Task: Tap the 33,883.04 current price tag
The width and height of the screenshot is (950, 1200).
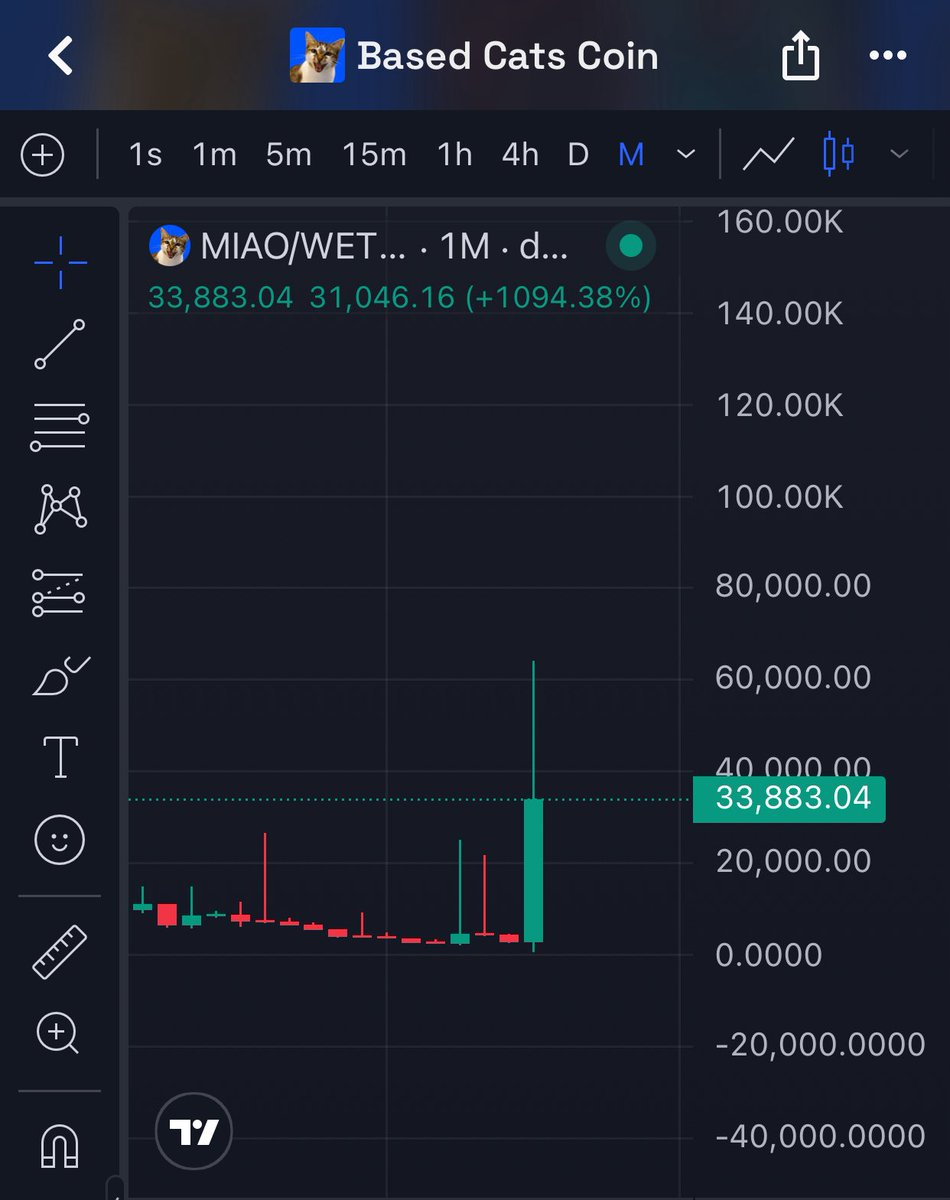Action: click(789, 799)
